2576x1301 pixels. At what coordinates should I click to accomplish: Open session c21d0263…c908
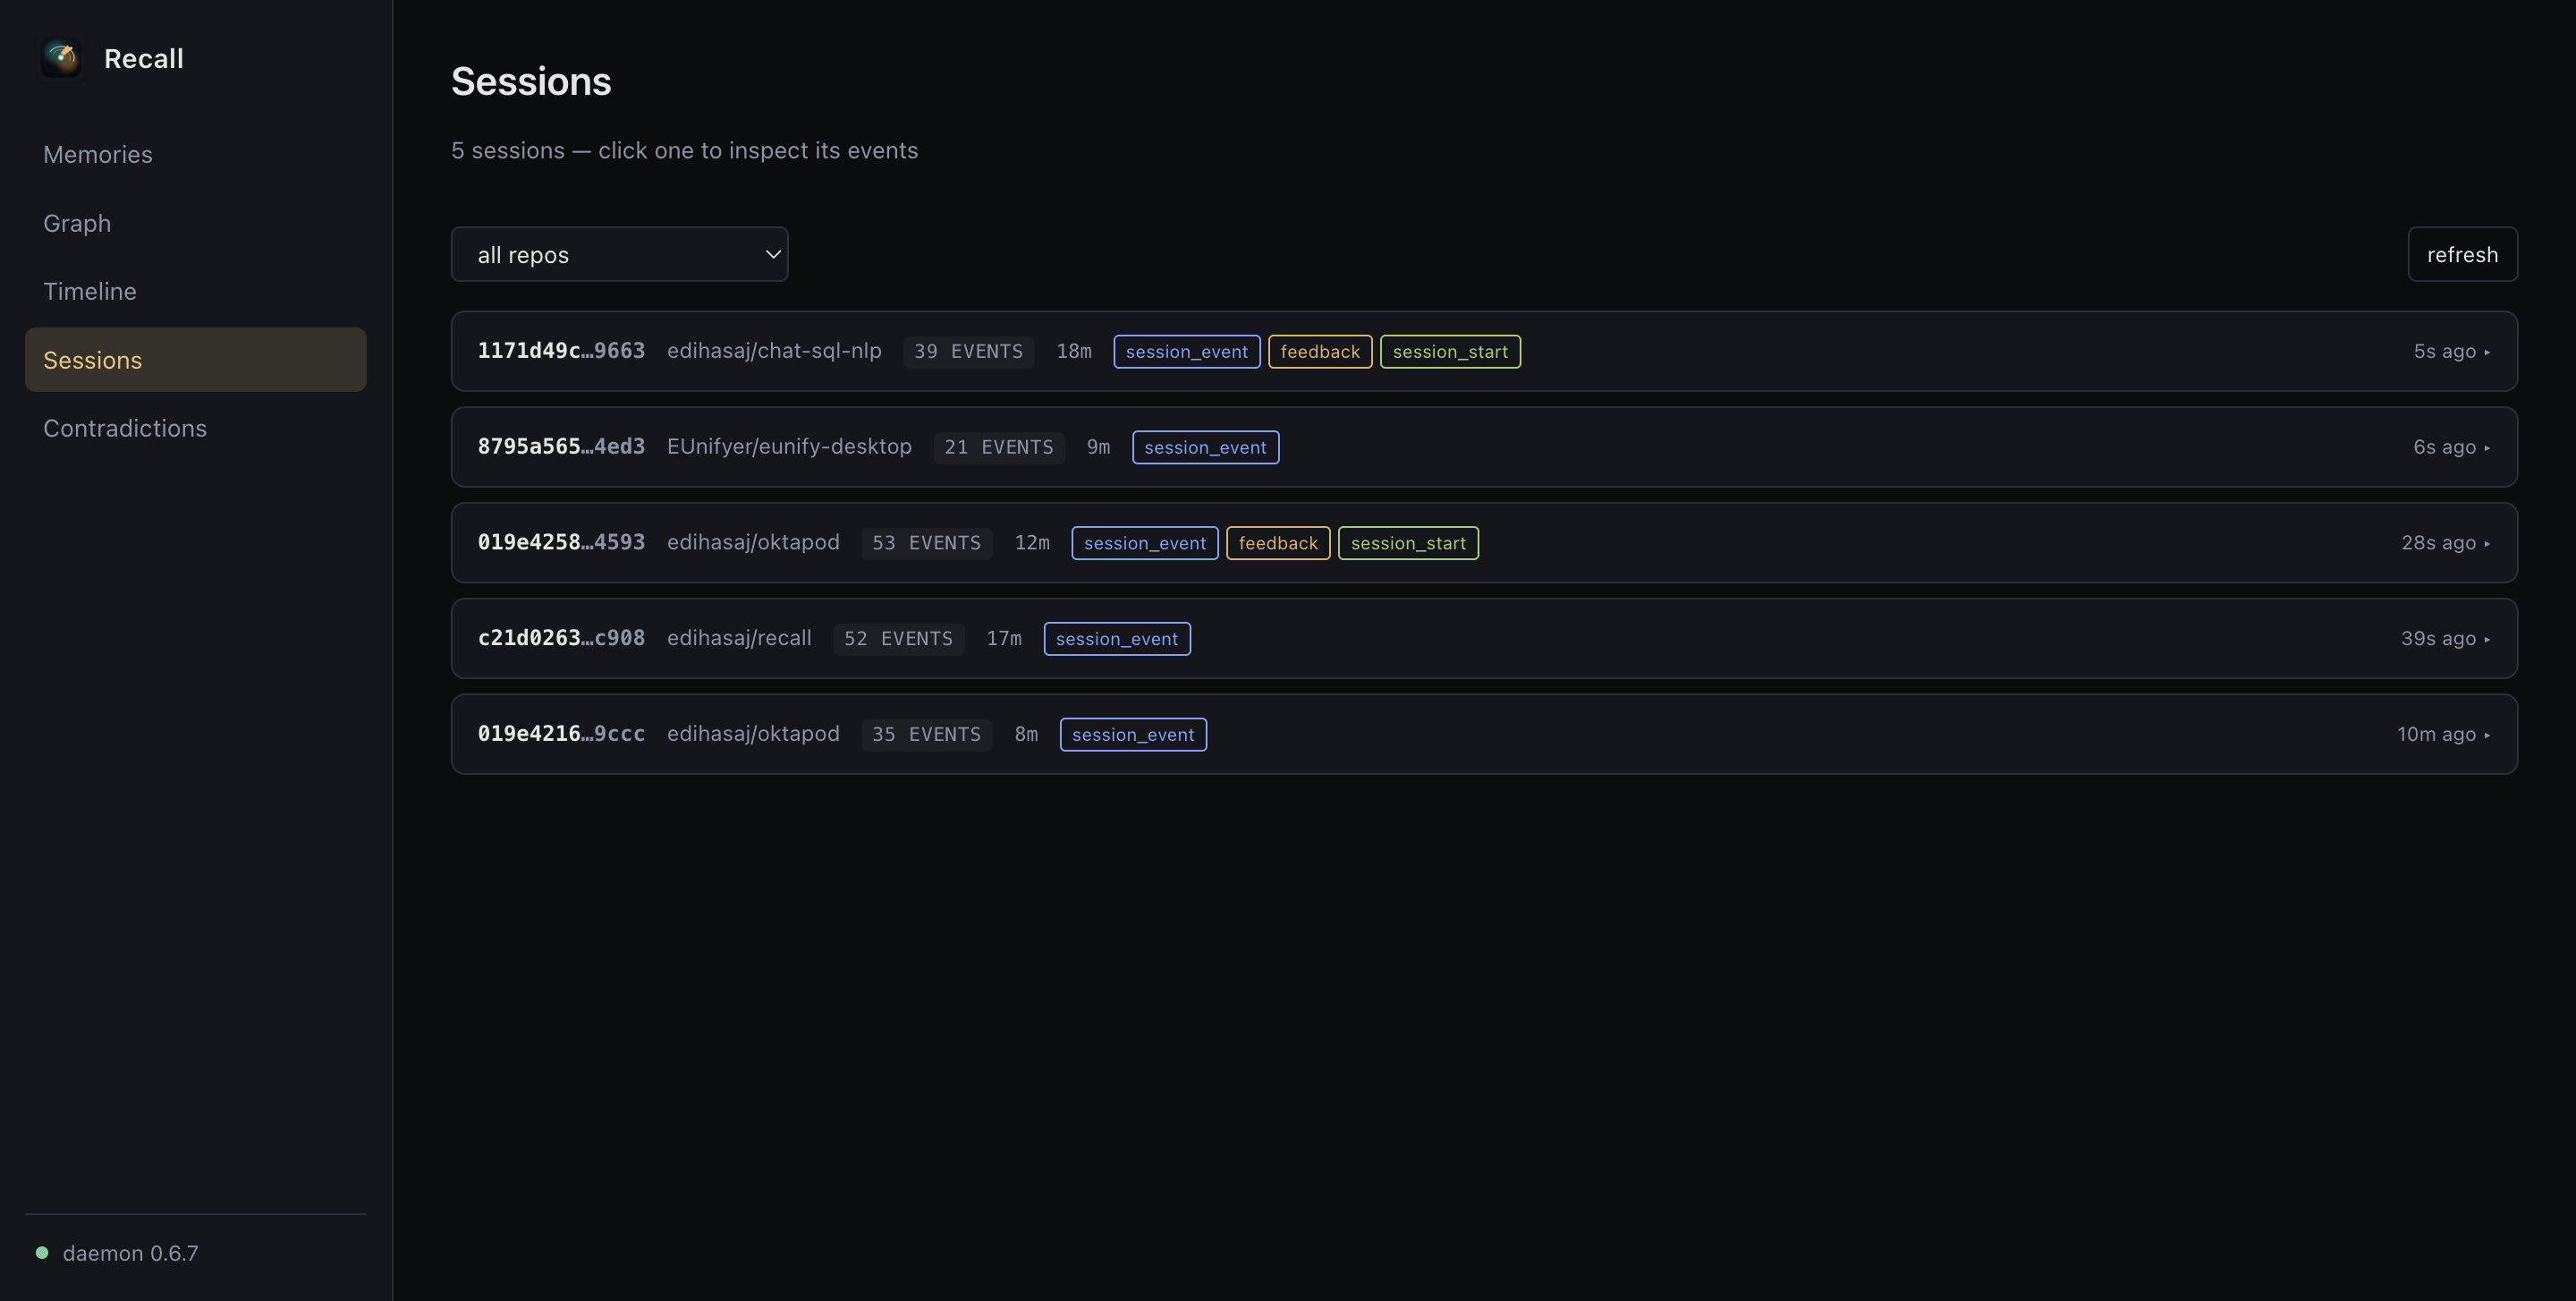coord(1484,639)
